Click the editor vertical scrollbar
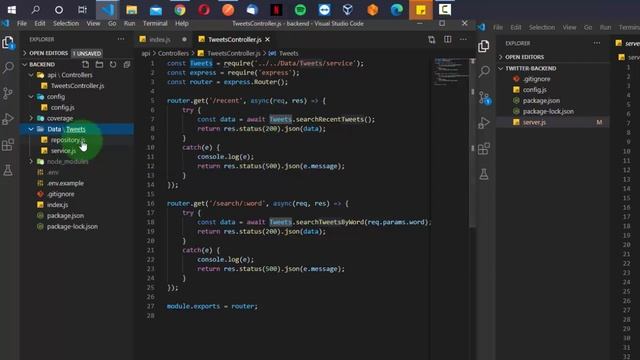This screenshot has height=360, width=640. click(x=473, y=143)
